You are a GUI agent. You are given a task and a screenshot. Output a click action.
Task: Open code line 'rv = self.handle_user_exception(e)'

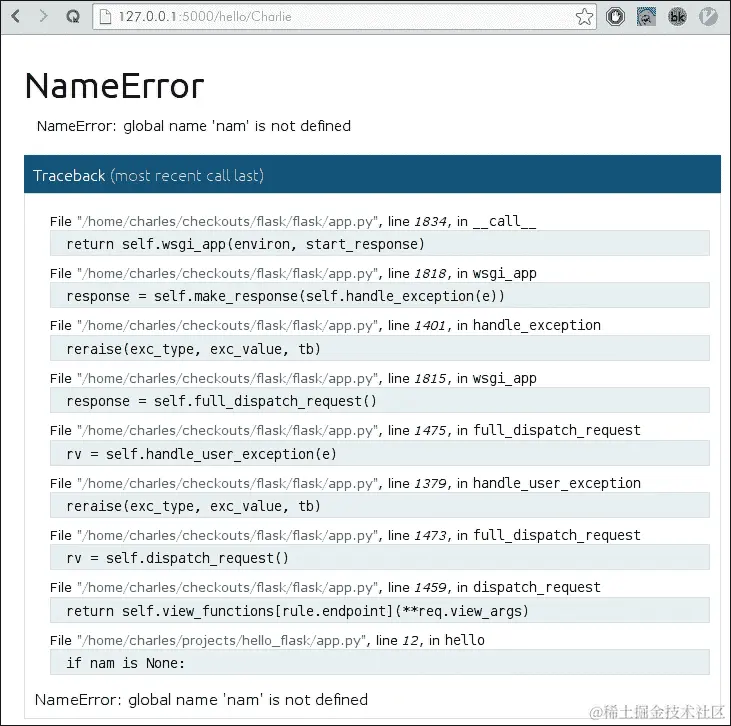(379, 453)
